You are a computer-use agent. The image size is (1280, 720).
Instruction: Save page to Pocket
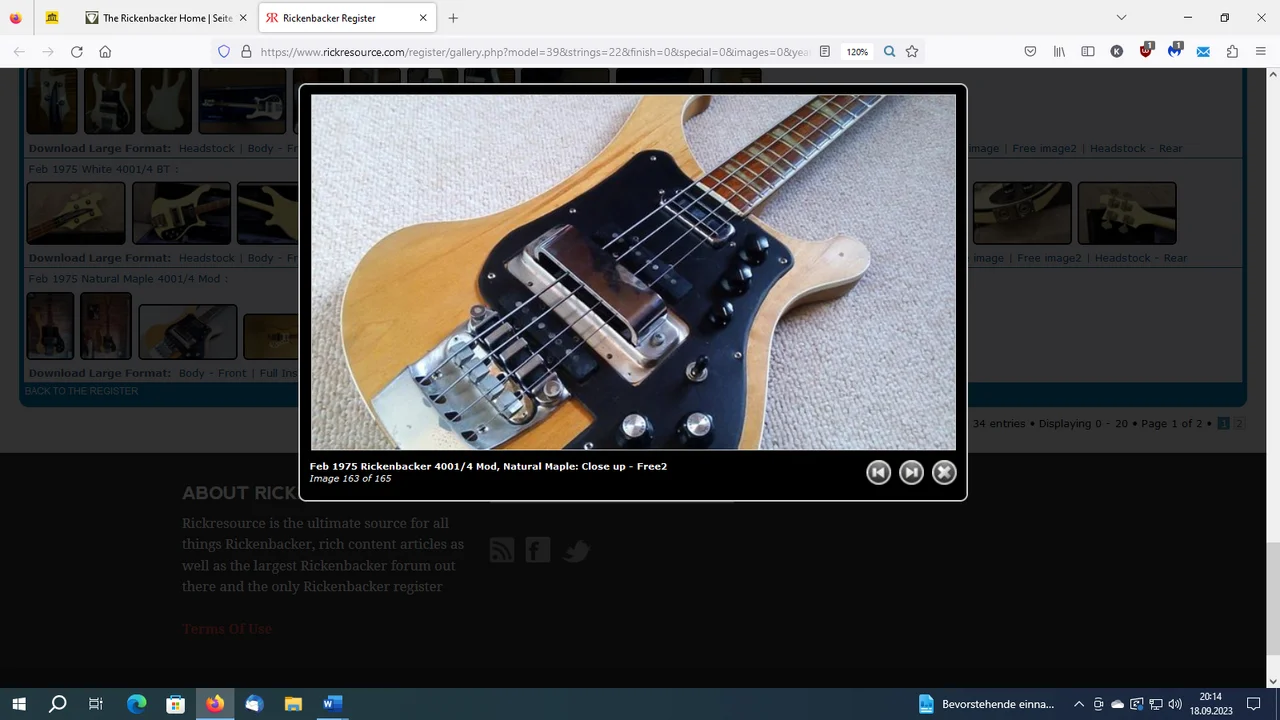1030,52
